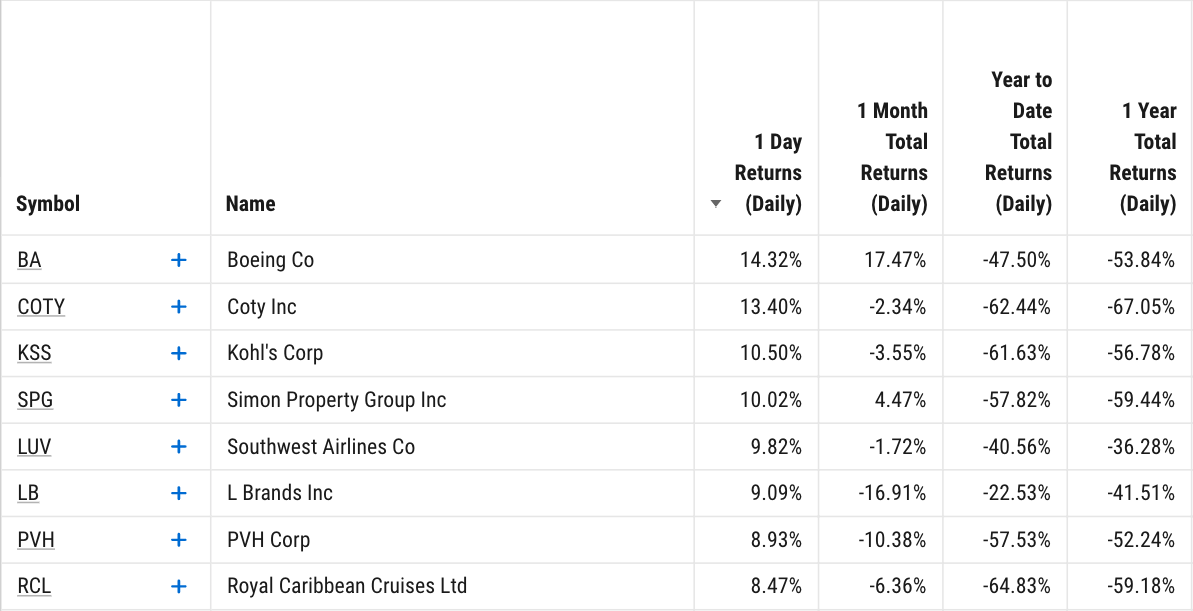Open the COTY ticker symbol link
This screenshot has width=1193, height=611.
41,307
